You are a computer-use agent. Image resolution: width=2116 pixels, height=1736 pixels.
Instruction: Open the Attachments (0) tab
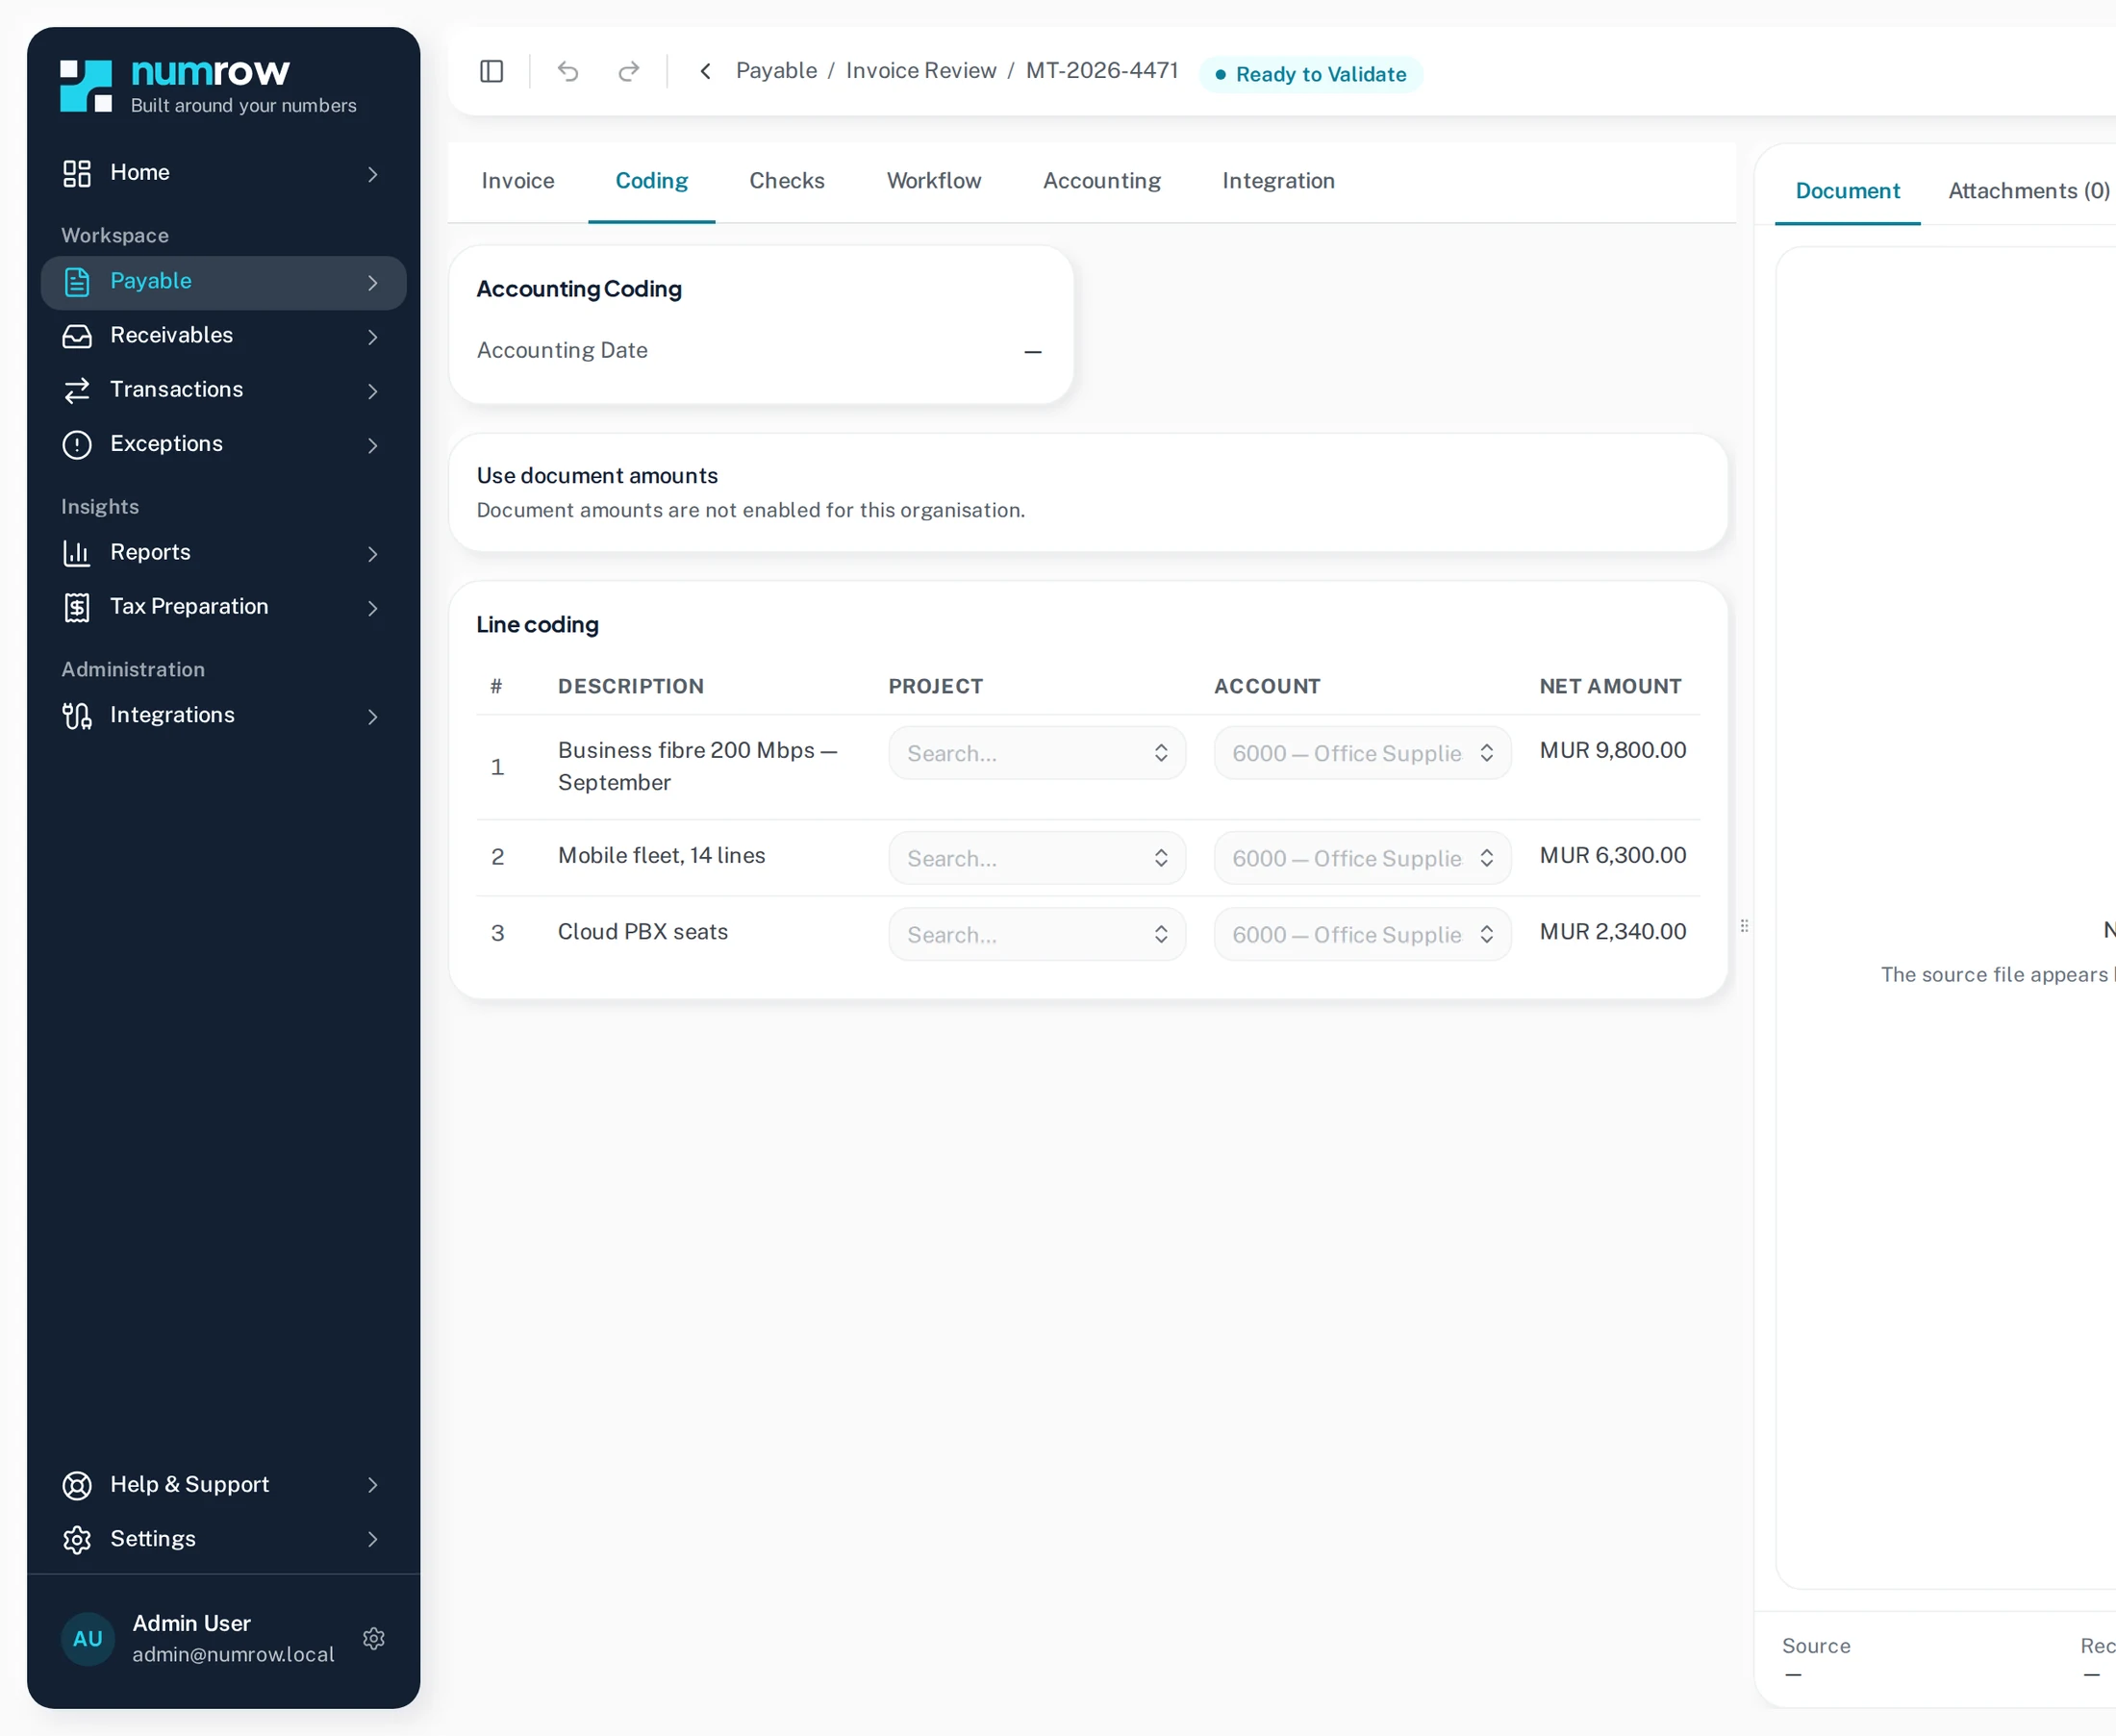pos(2029,191)
